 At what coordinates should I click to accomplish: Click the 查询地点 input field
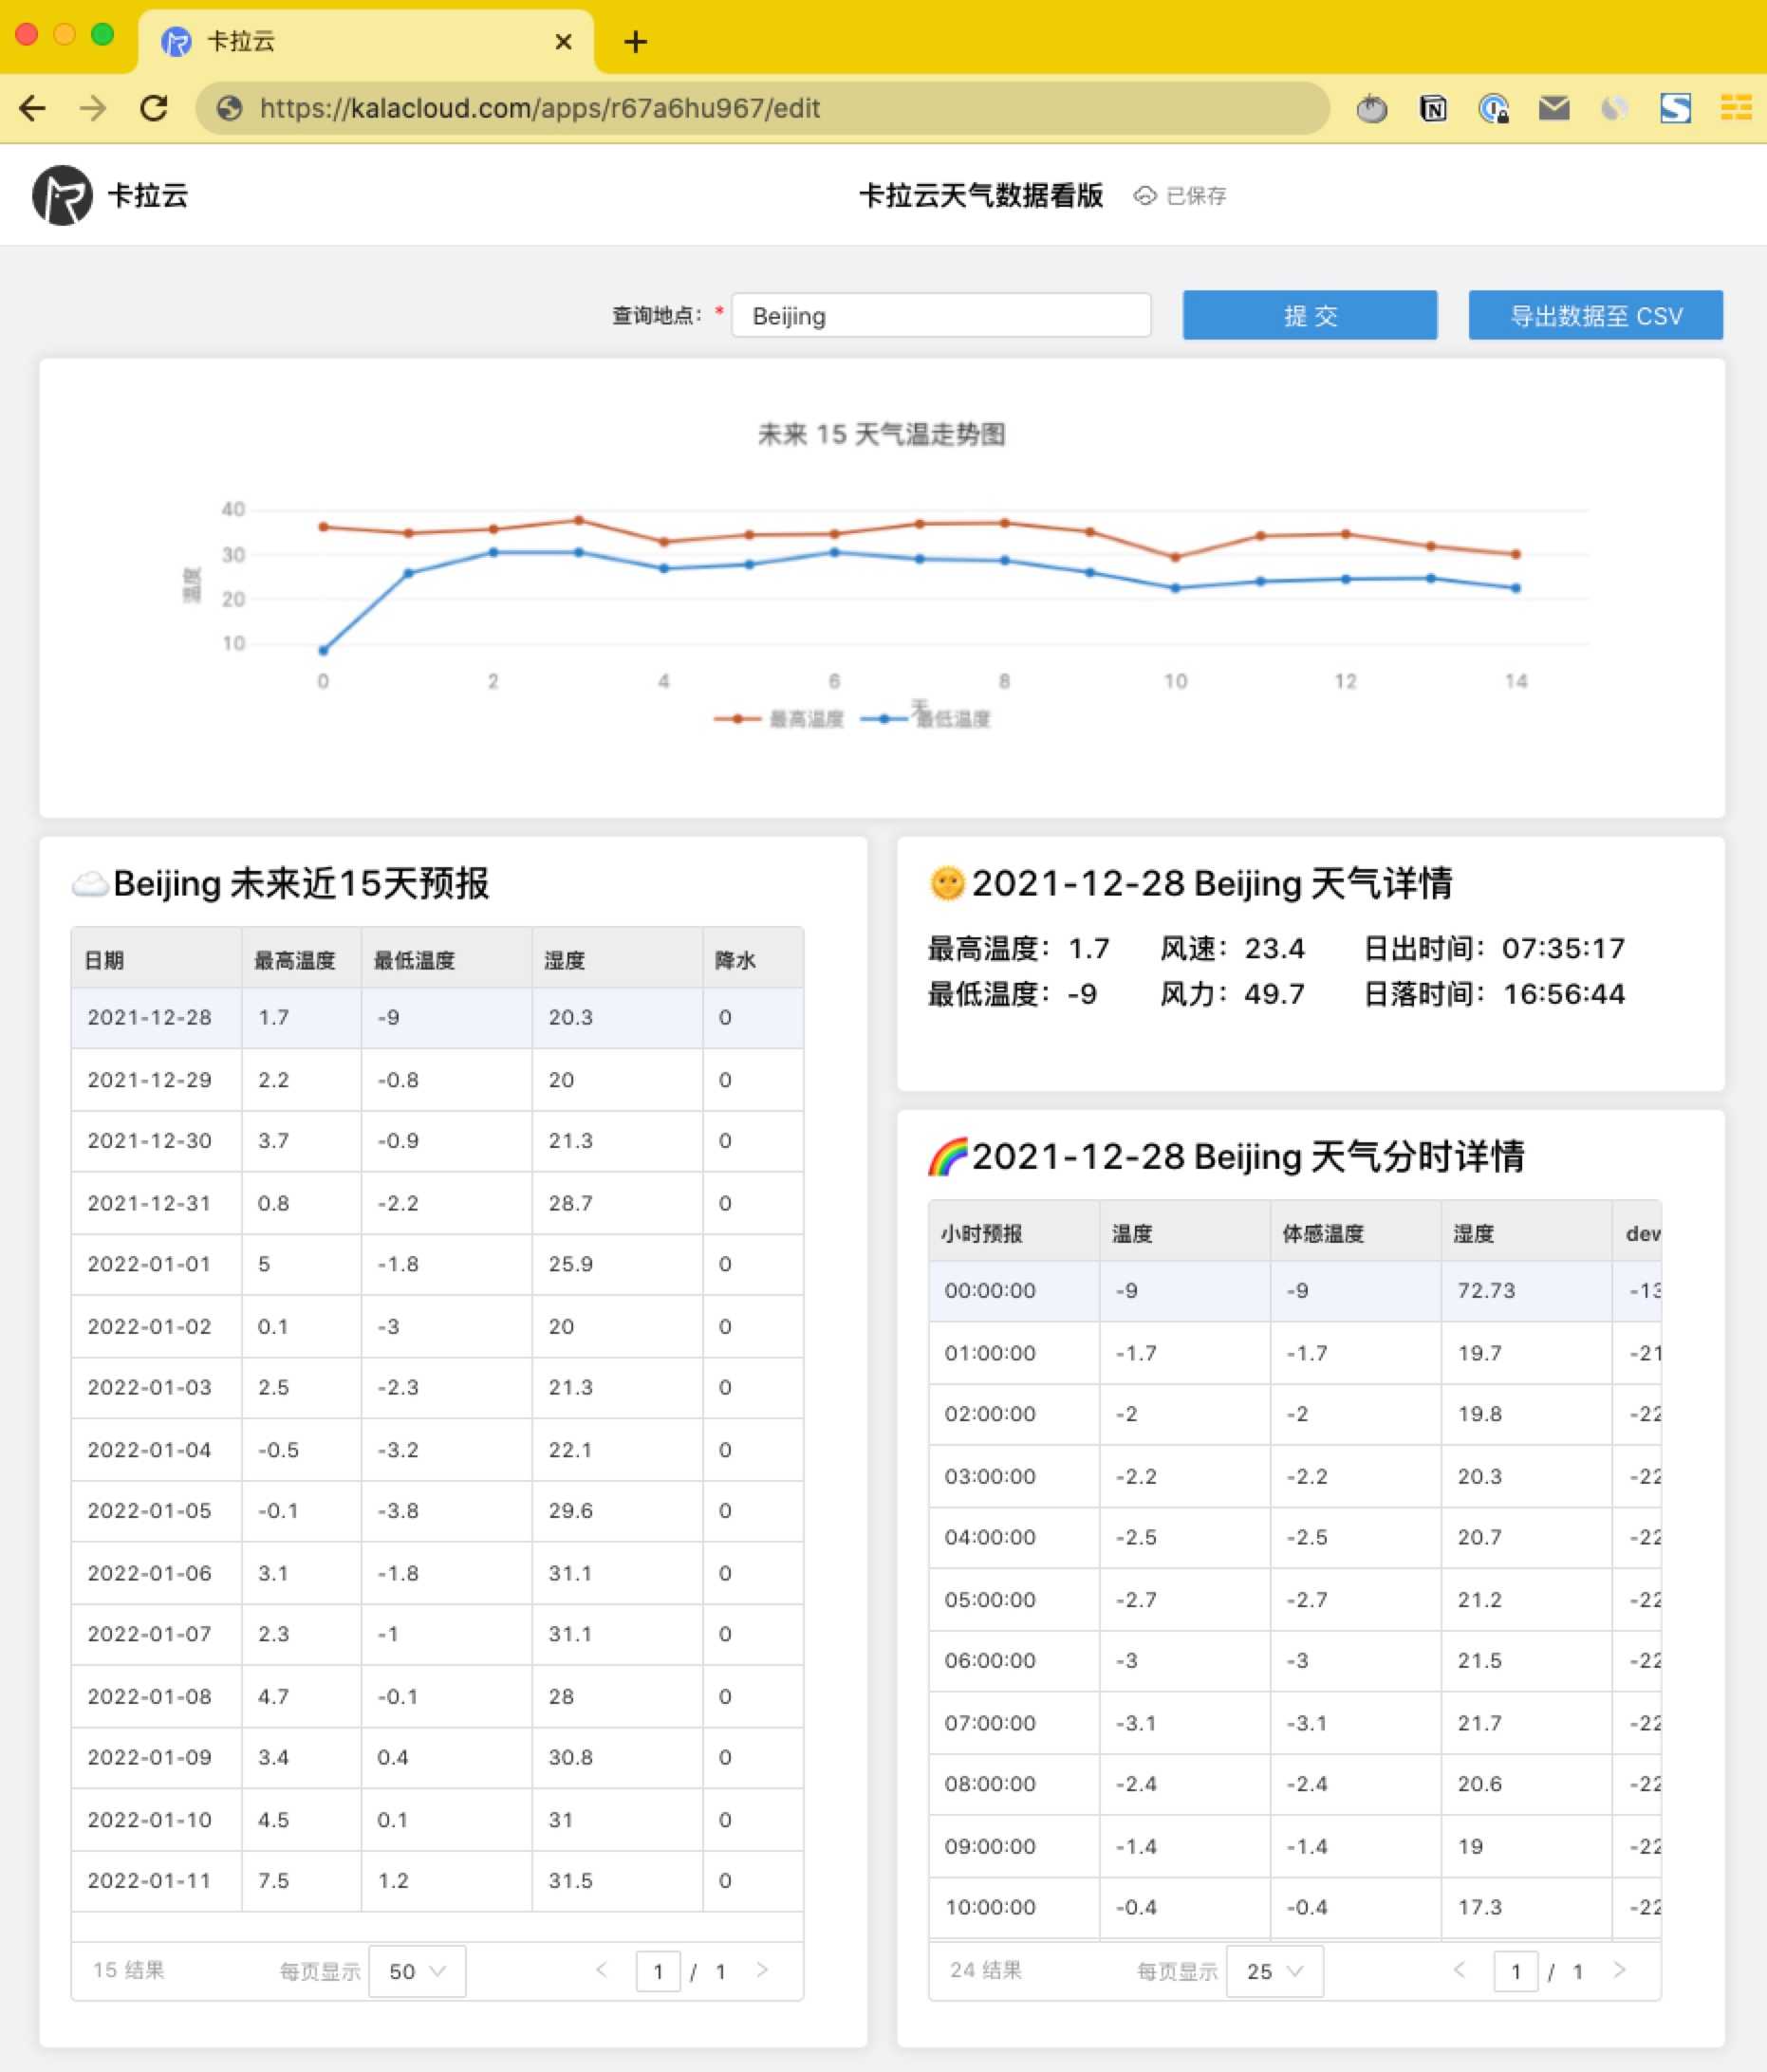coord(941,316)
